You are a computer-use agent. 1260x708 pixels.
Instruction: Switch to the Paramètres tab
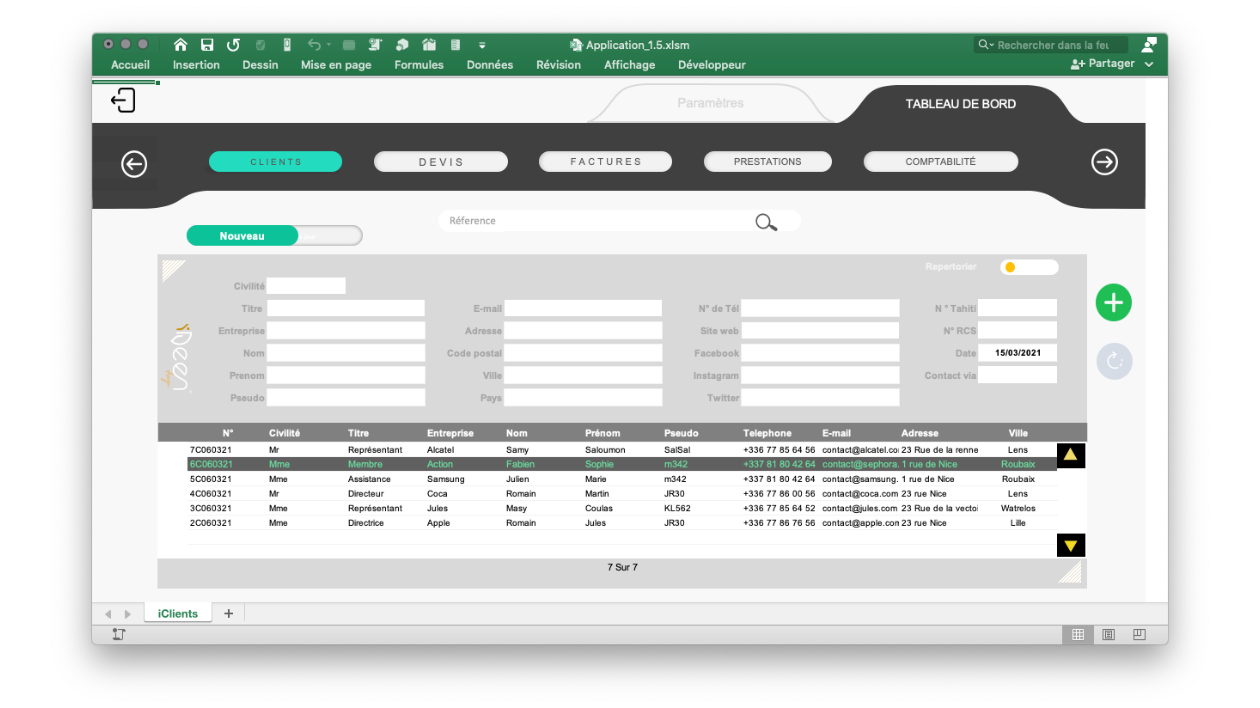[x=710, y=103]
